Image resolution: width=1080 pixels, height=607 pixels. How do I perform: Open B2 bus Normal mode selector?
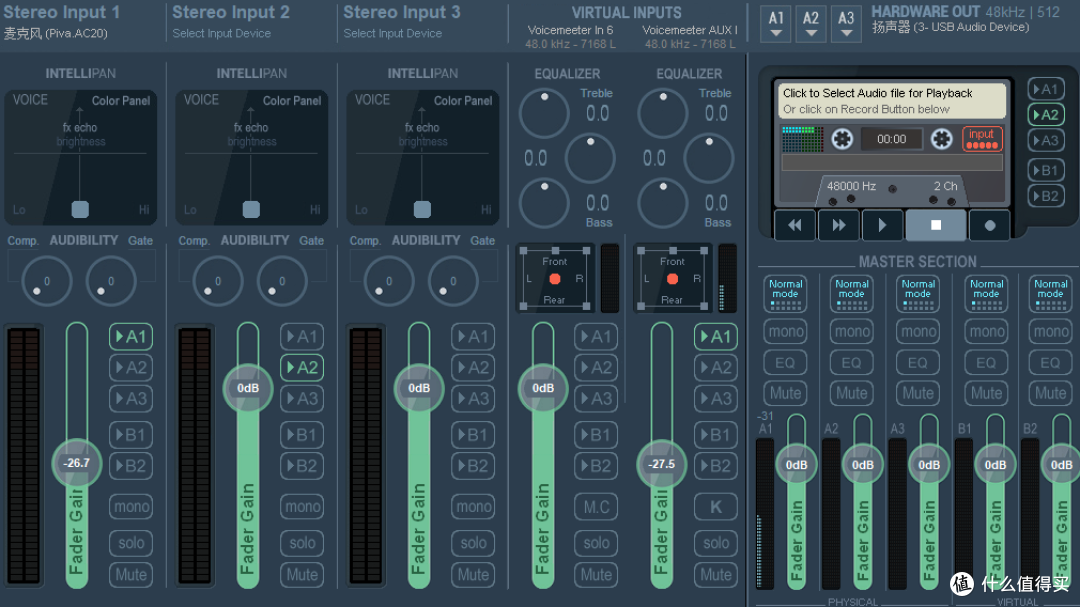[1050, 294]
